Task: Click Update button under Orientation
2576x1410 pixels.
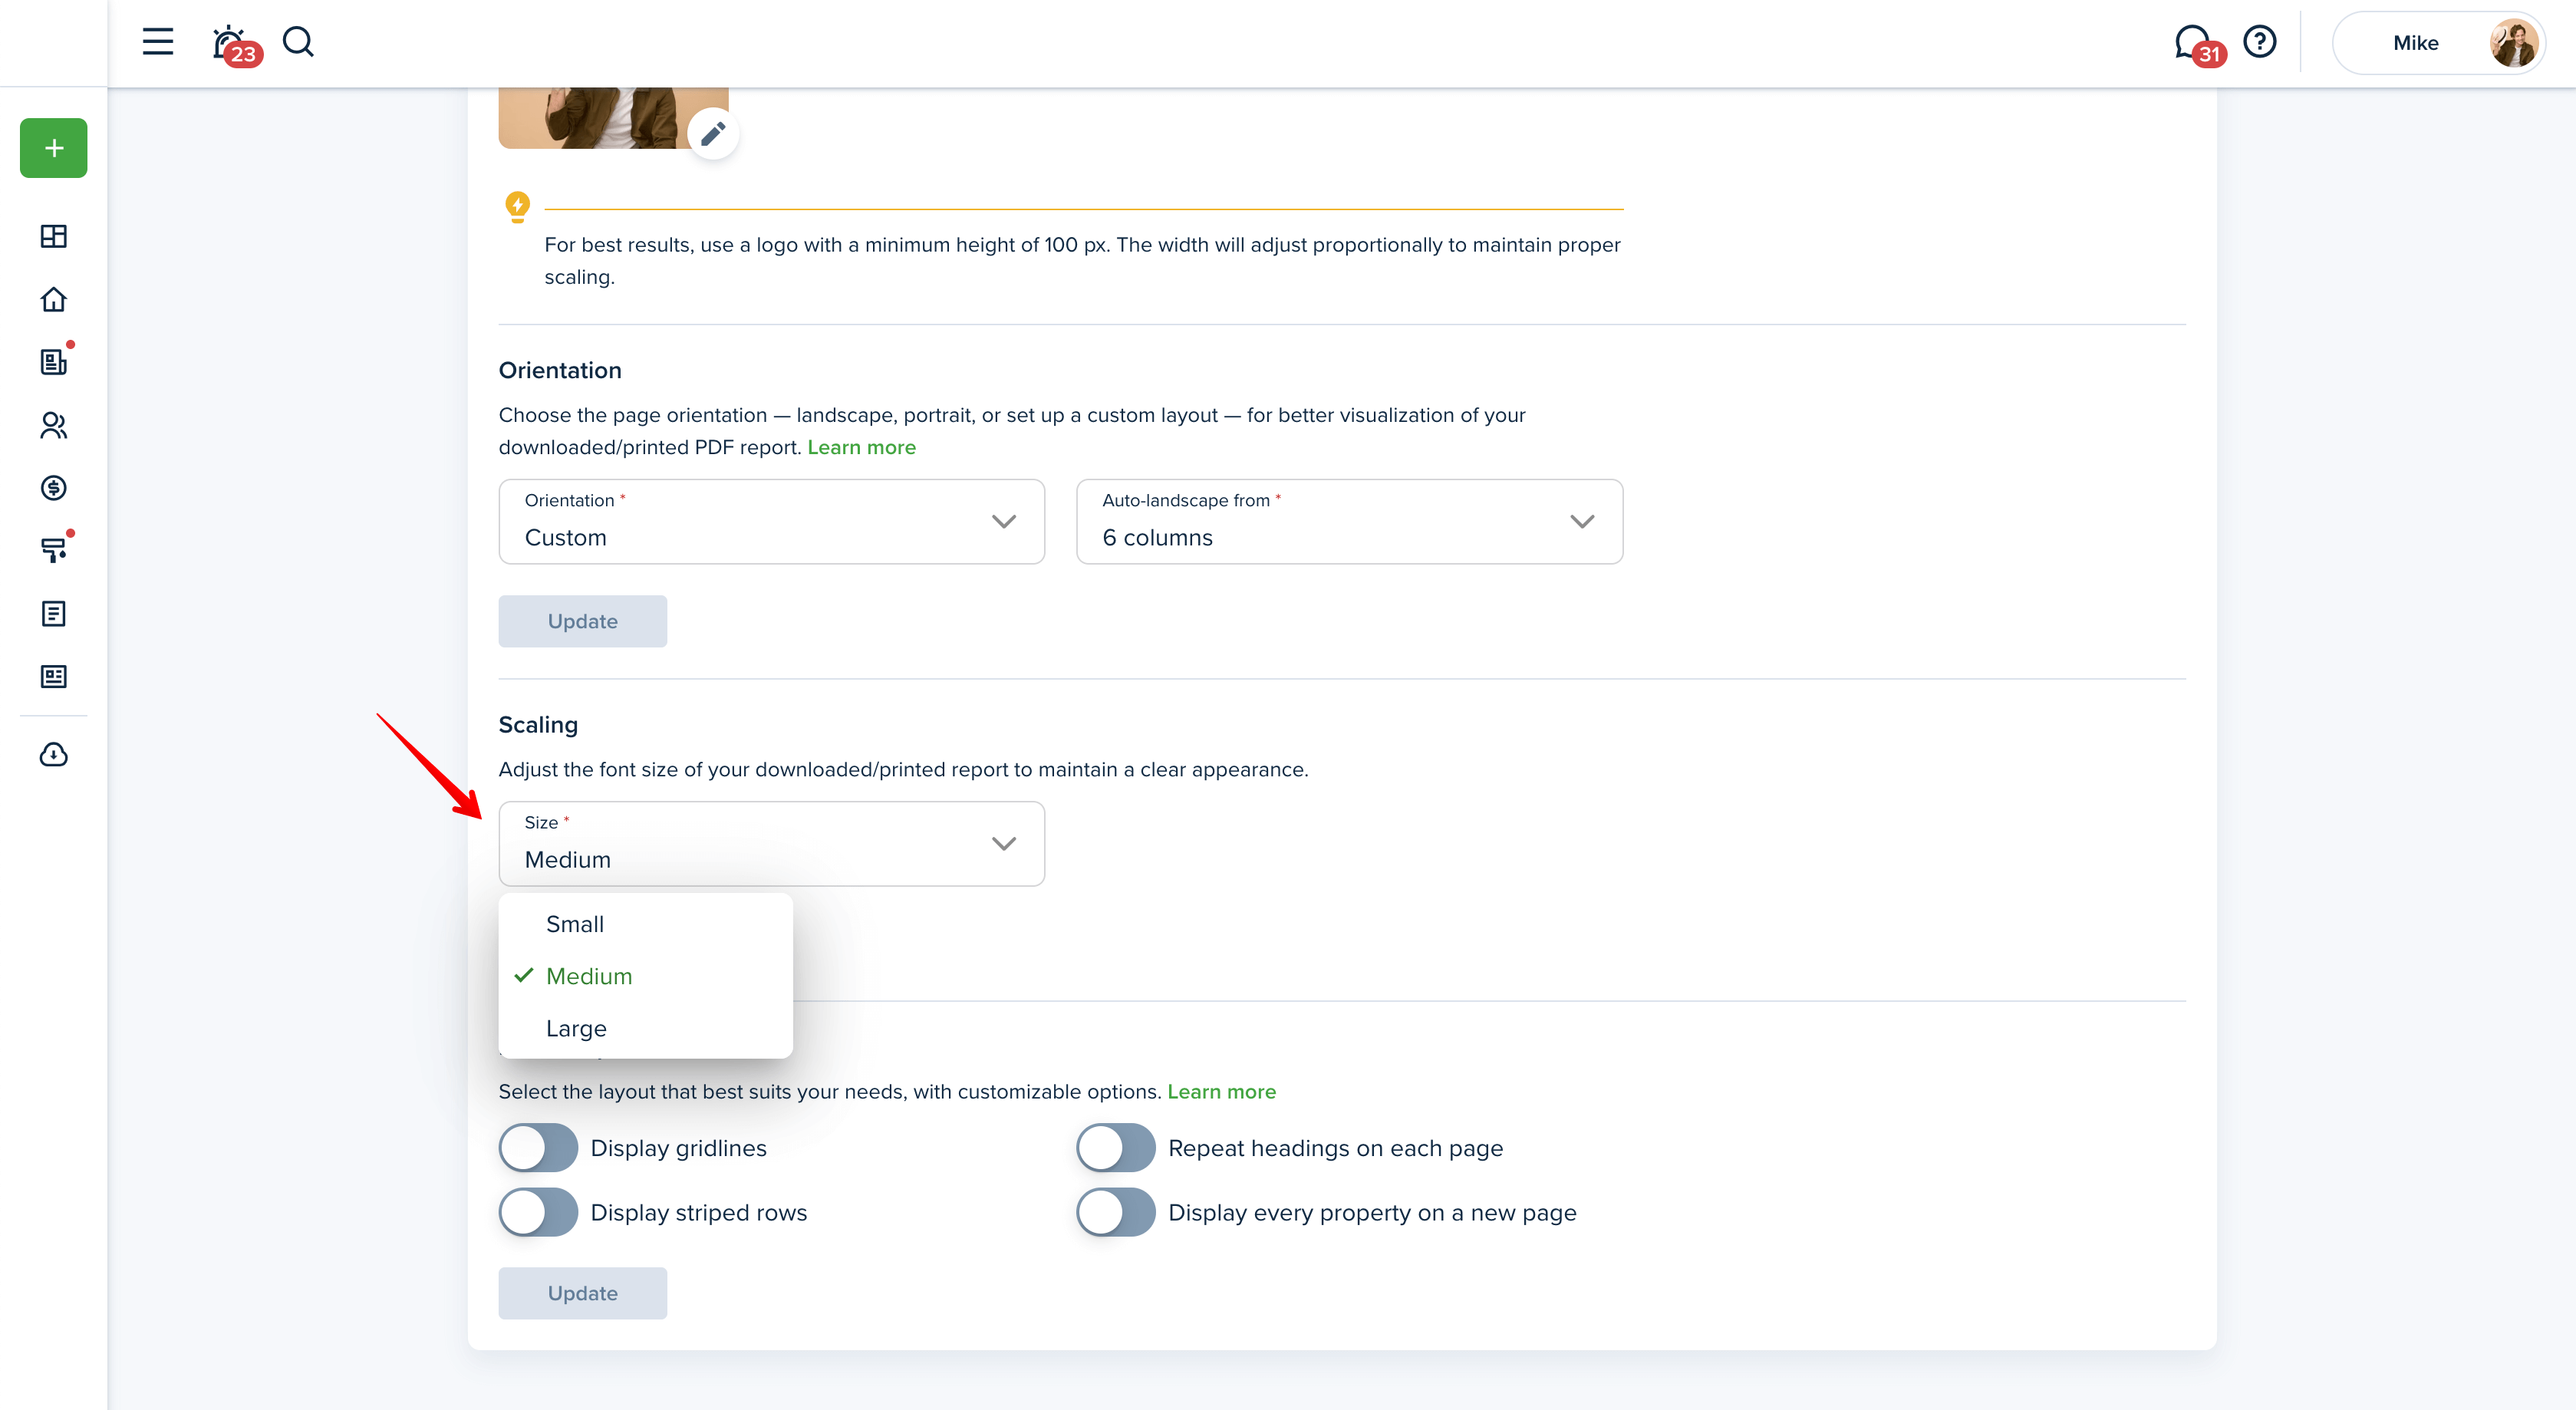Action: [x=582, y=621]
